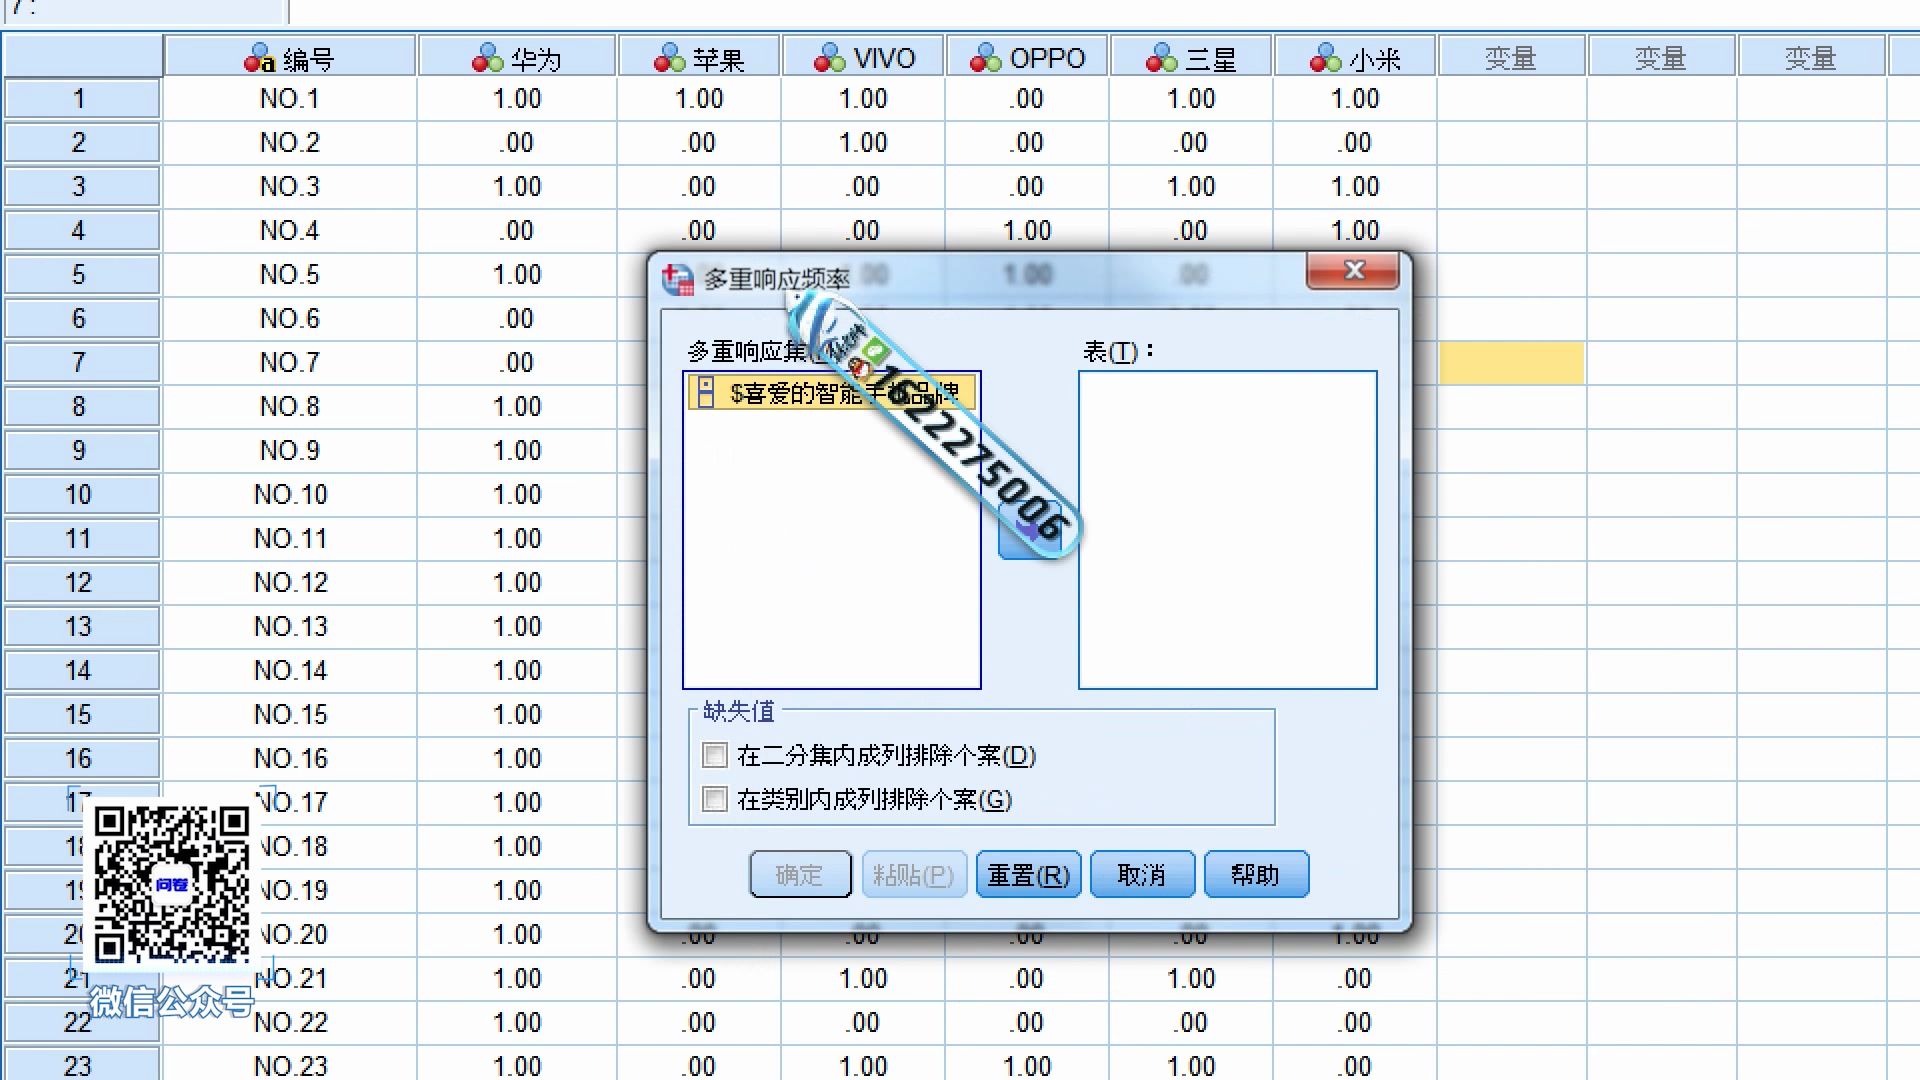
Task: Select row header 1
Action: click(80, 99)
